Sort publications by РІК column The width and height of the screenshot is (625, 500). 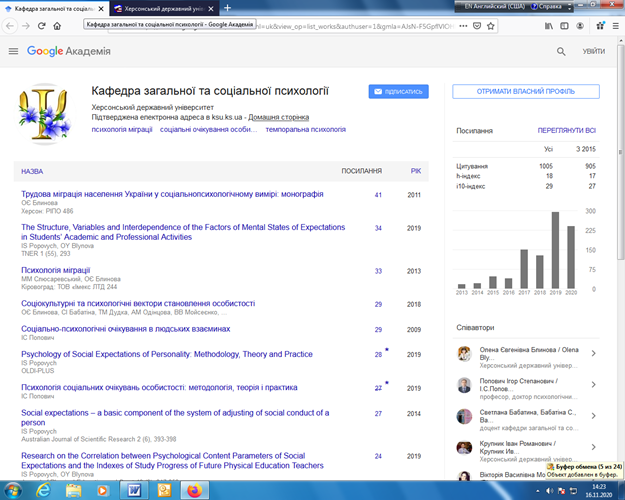tap(415, 171)
